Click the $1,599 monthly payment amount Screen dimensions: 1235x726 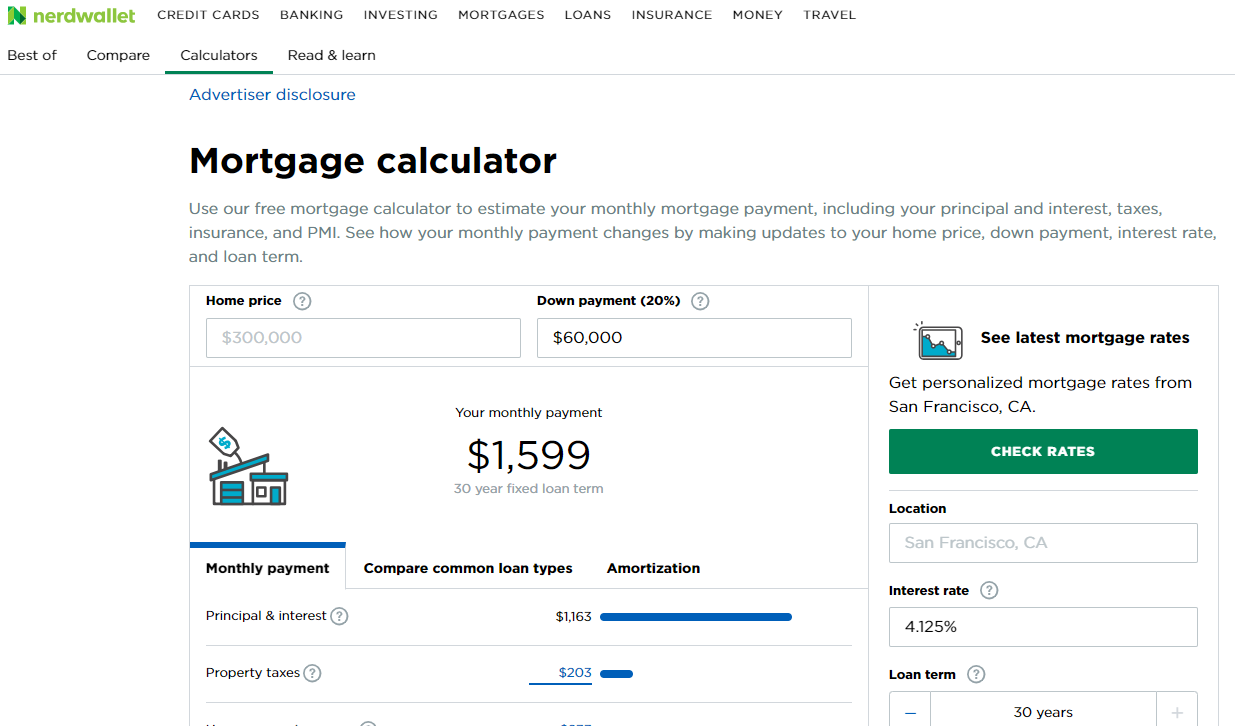pos(529,455)
